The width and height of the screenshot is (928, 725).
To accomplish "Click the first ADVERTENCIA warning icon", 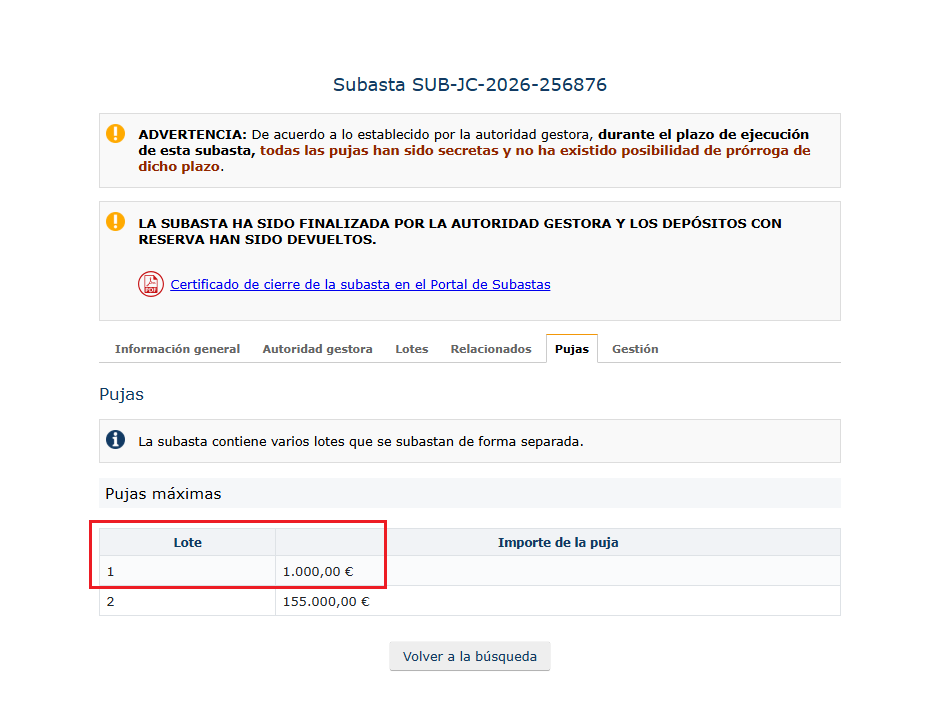I will click(x=115, y=133).
